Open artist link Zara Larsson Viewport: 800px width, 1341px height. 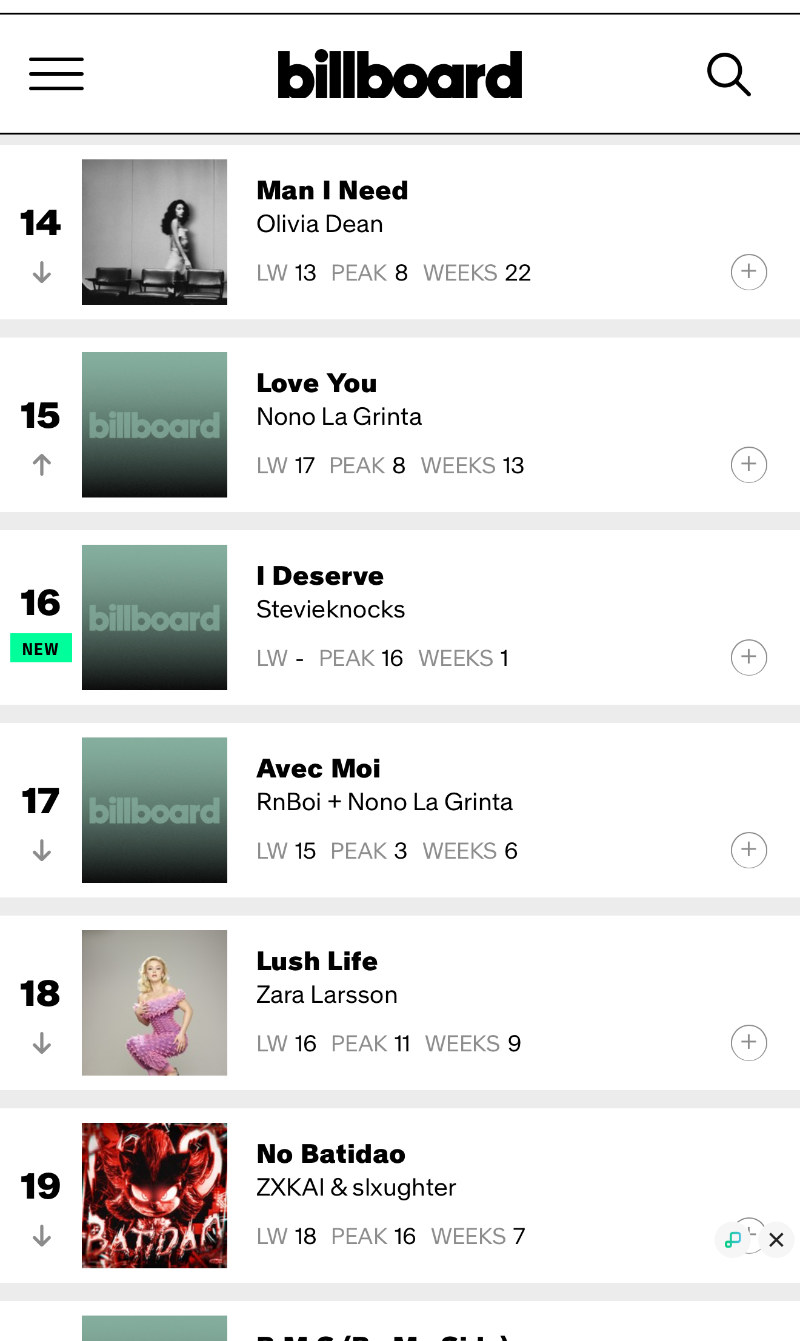click(x=327, y=995)
